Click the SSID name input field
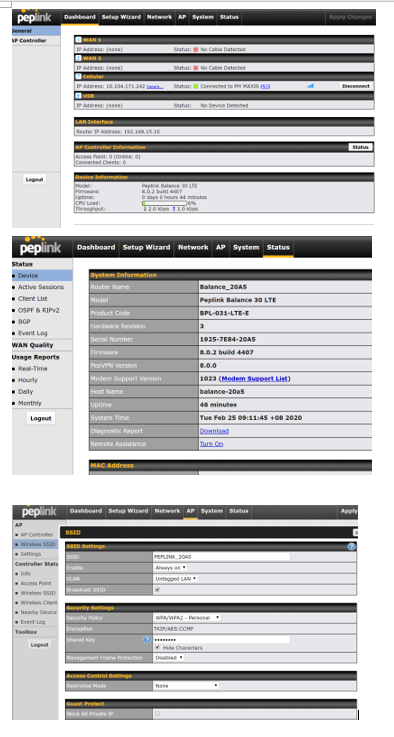Screen dimensions: 394x737 (222, 557)
